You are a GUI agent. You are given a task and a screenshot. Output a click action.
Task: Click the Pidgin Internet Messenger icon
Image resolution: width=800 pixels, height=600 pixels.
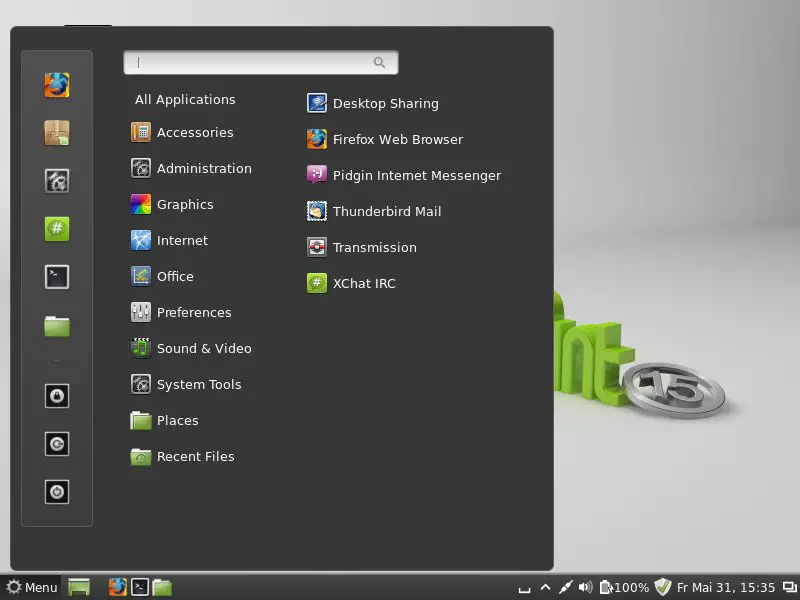pyautogui.click(x=316, y=175)
